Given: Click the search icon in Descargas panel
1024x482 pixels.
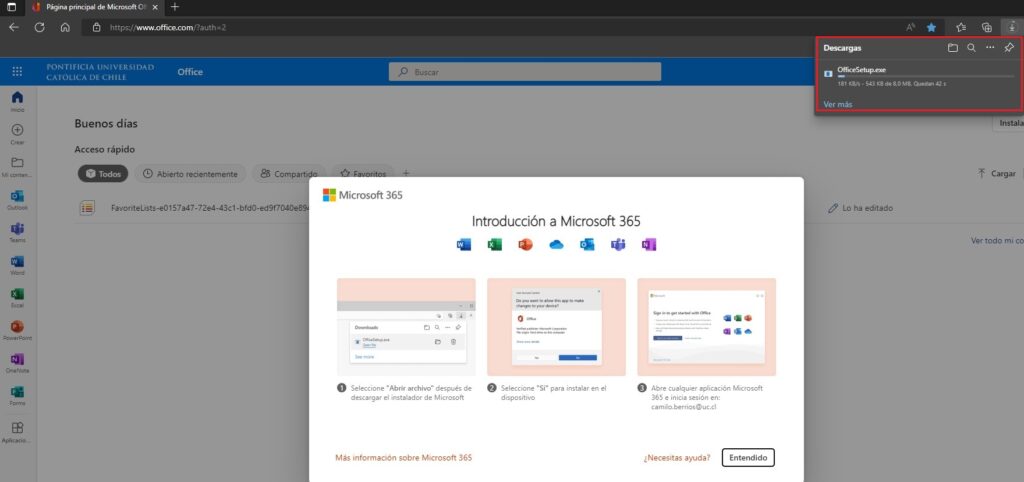Looking at the screenshot, I should coord(971,47).
